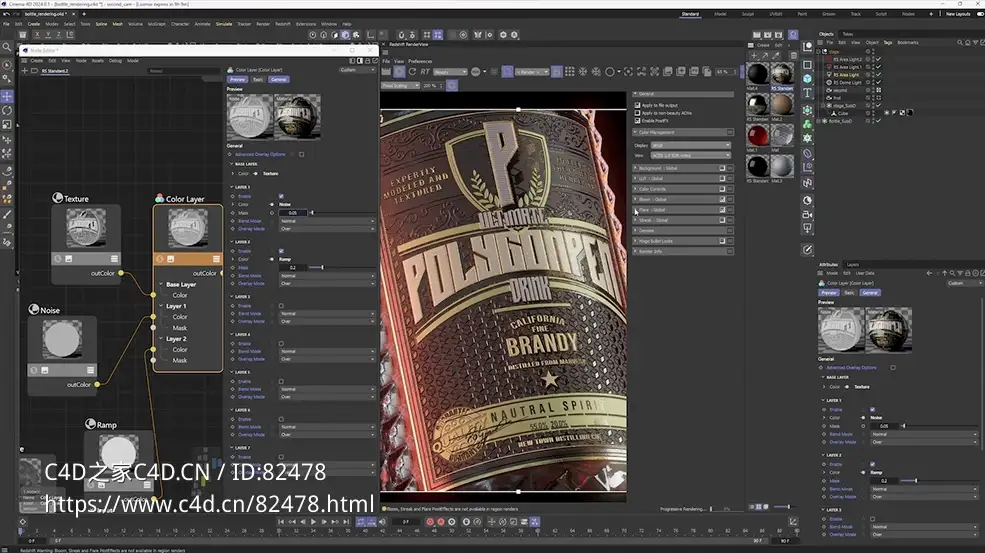Click the Y axis lock icon

click(48, 35)
